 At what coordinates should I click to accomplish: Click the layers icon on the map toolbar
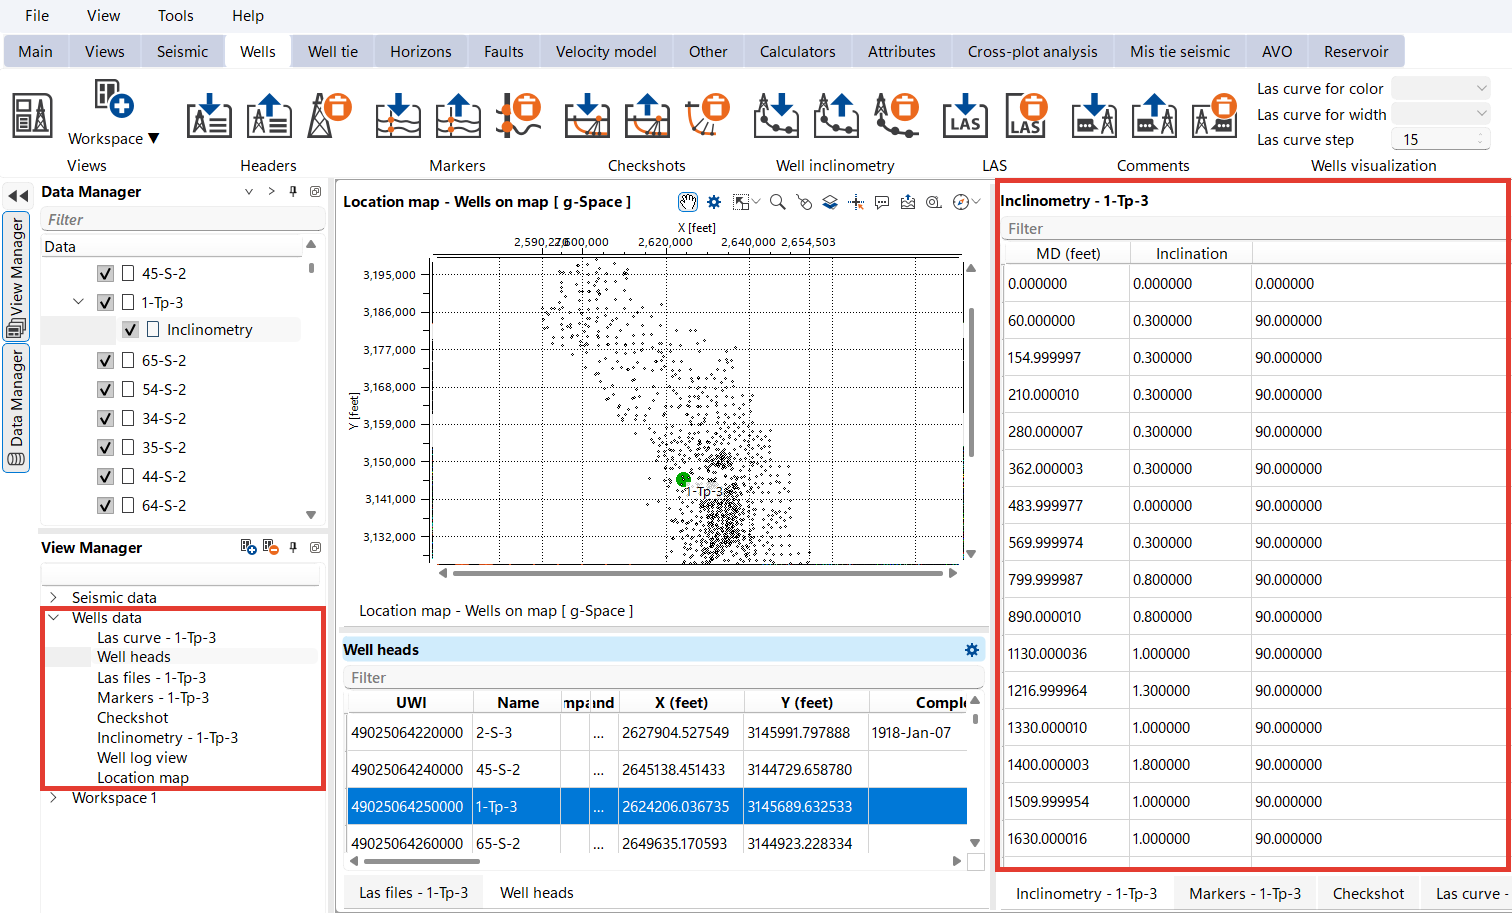point(829,201)
